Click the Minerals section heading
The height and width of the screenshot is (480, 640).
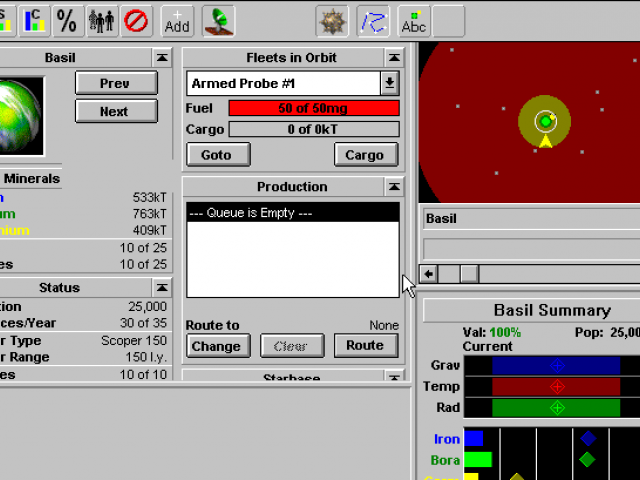[x=32, y=178]
